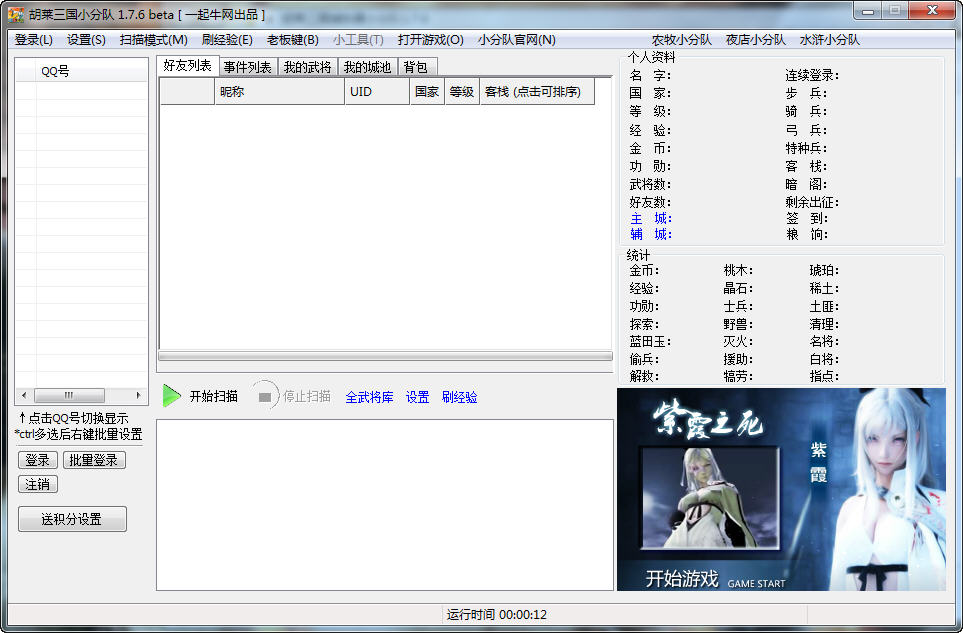Click the app icon in title bar
The height and width of the screenshot is (633, 963).
click(16, 14)
